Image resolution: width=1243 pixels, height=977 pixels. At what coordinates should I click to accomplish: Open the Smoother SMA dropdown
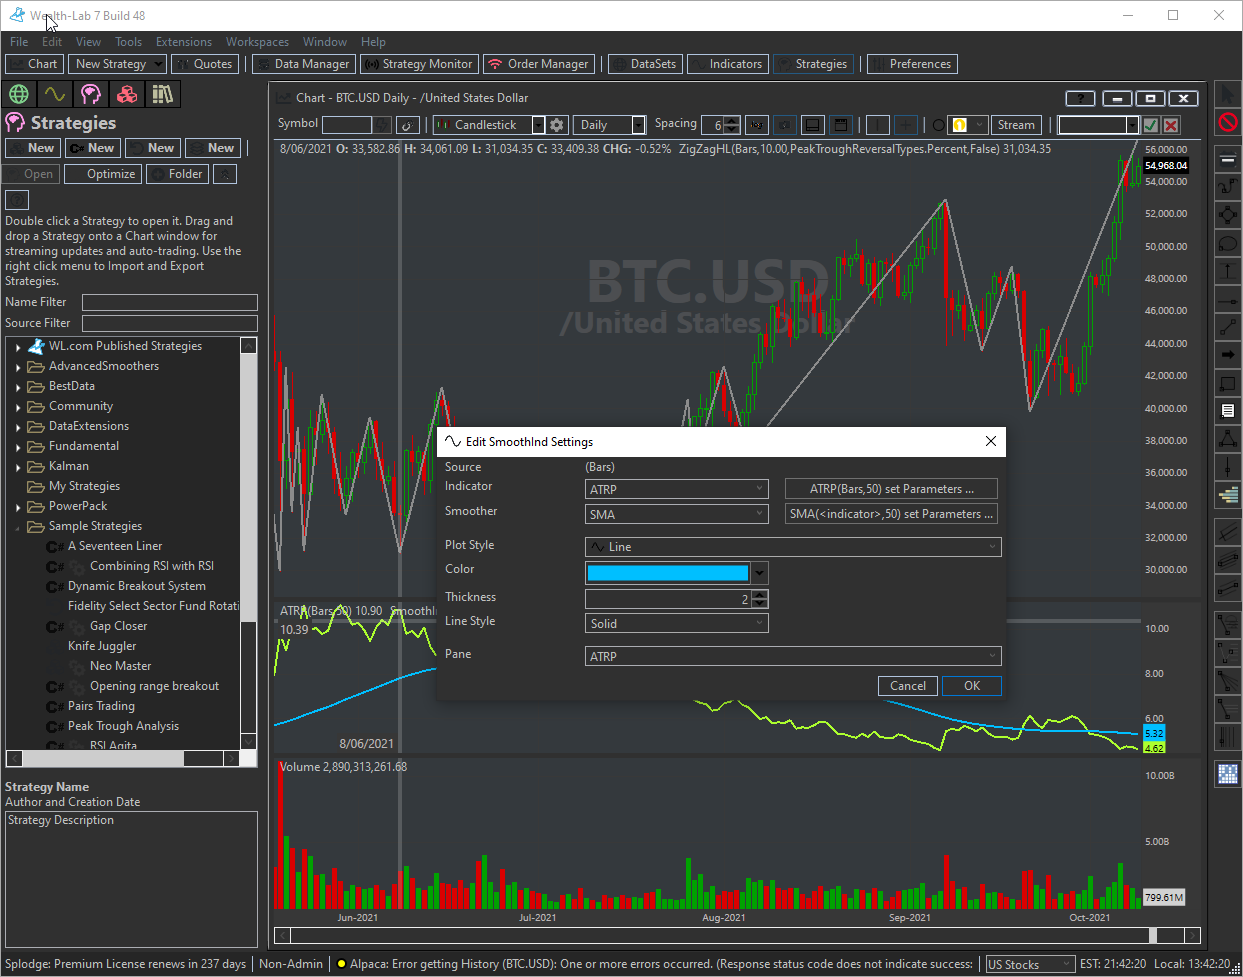pyautogui.click(x=677, y=514)
